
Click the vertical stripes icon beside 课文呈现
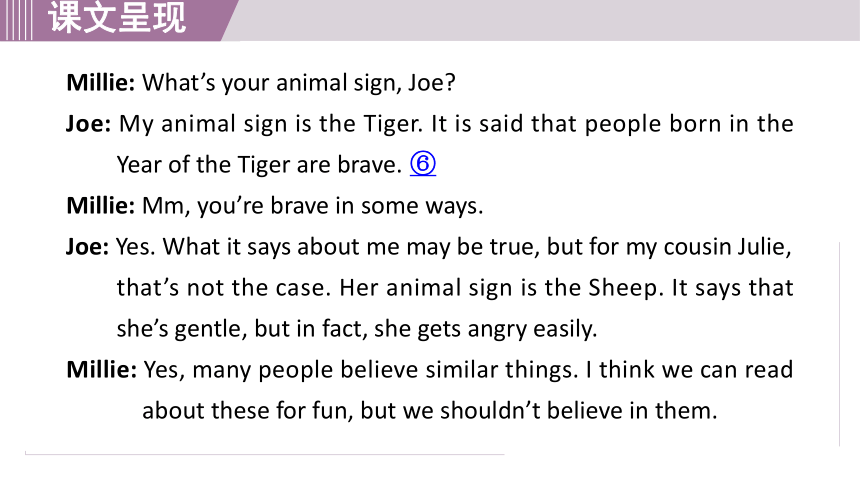[16, 20]
